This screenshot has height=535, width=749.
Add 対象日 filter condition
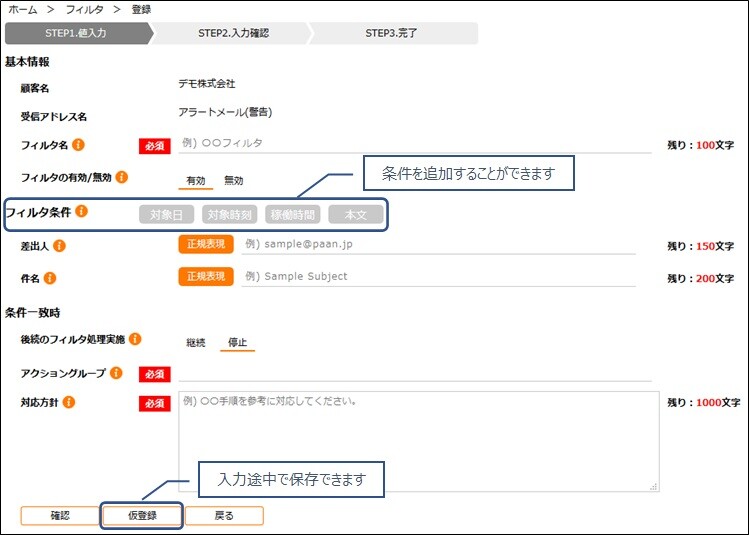point(167,214)
